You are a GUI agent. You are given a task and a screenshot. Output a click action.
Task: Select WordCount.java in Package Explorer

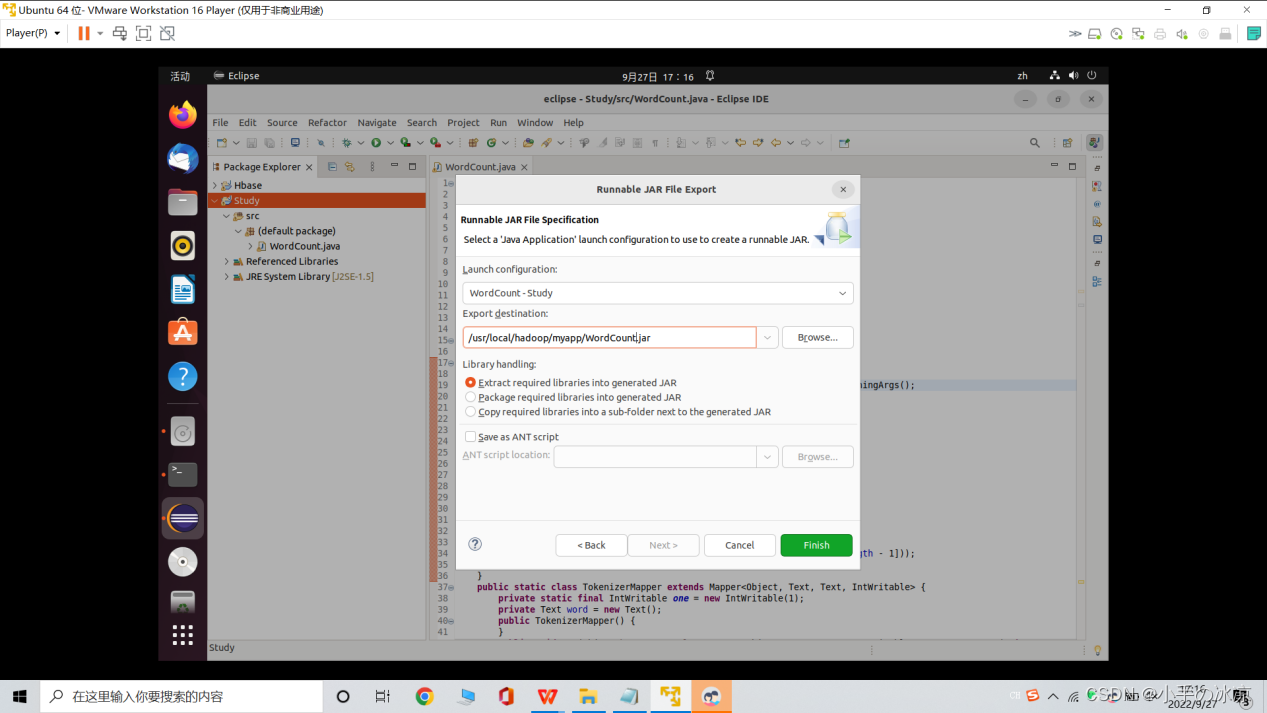[304, 246]
